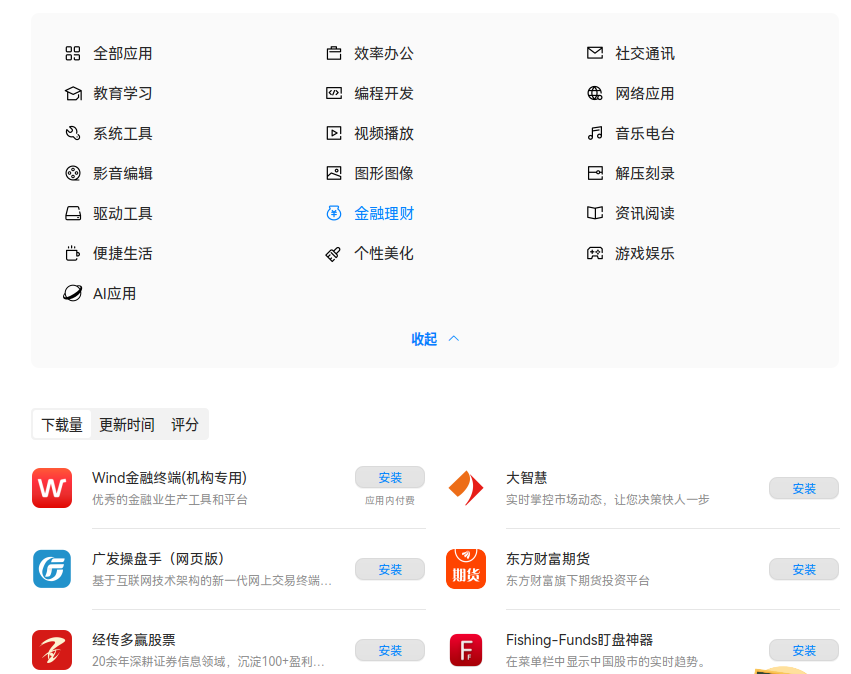
Task: Install Wind金融终端(机构专用)
Action: point(390,478)
